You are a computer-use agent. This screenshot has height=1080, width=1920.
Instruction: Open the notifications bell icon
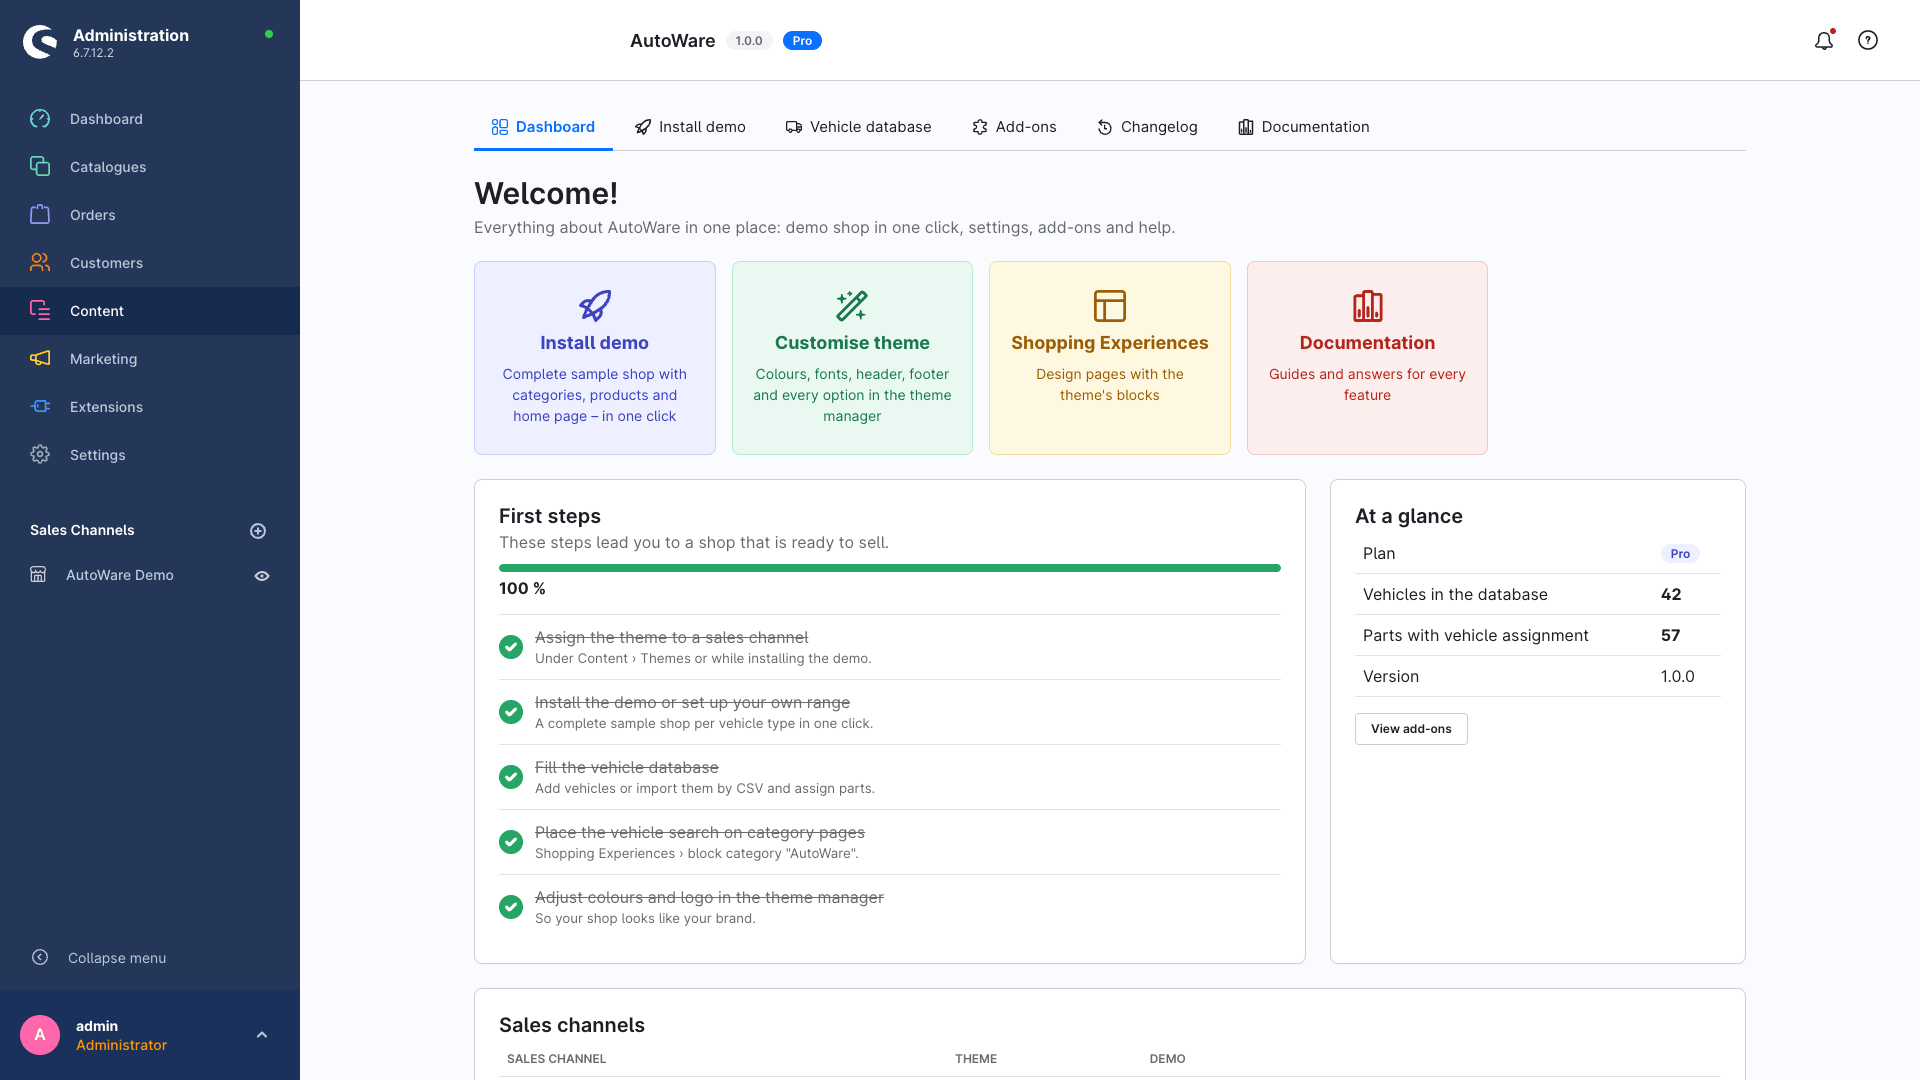[x=1824, y=40]
